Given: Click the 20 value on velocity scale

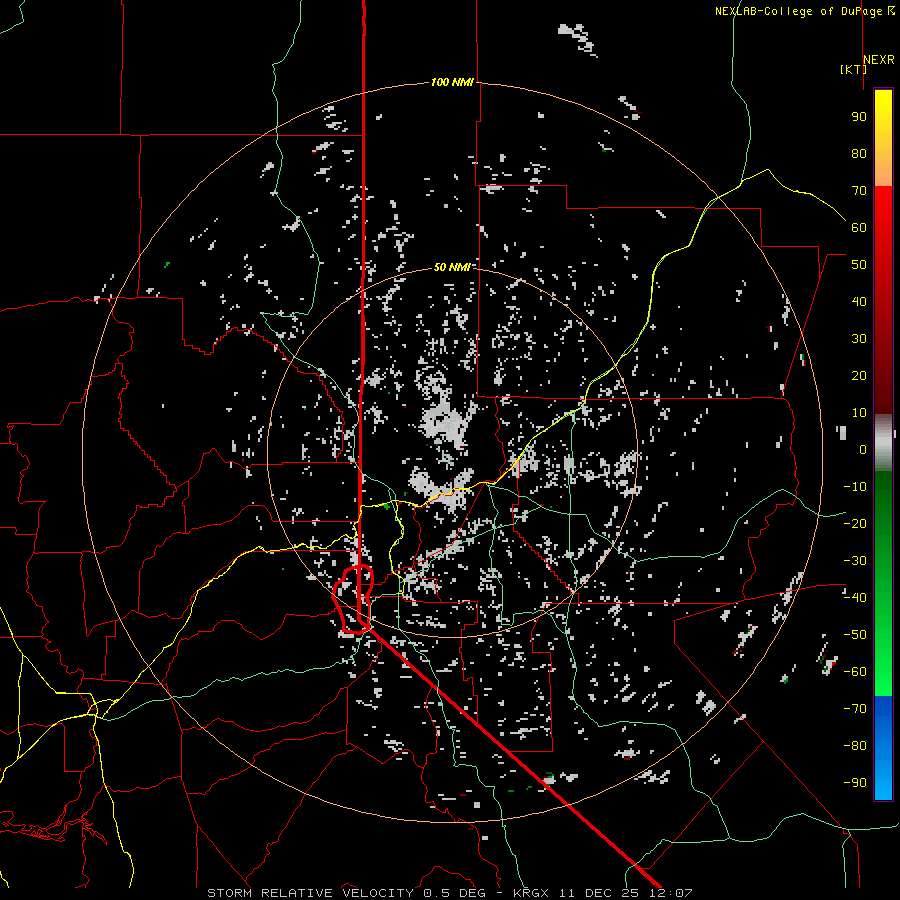Looking at the screenshot, I should coord(859,375).
